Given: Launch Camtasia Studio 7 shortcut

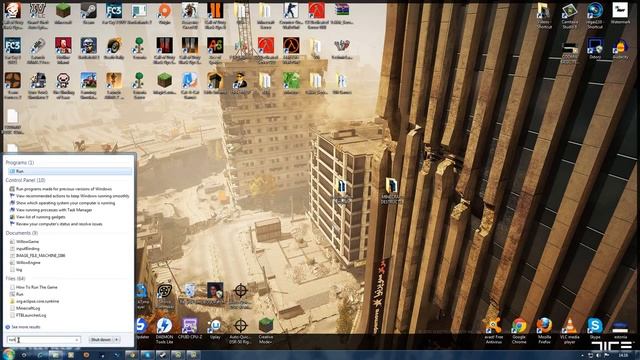Looking at the screenshot, I should (569, 16).
